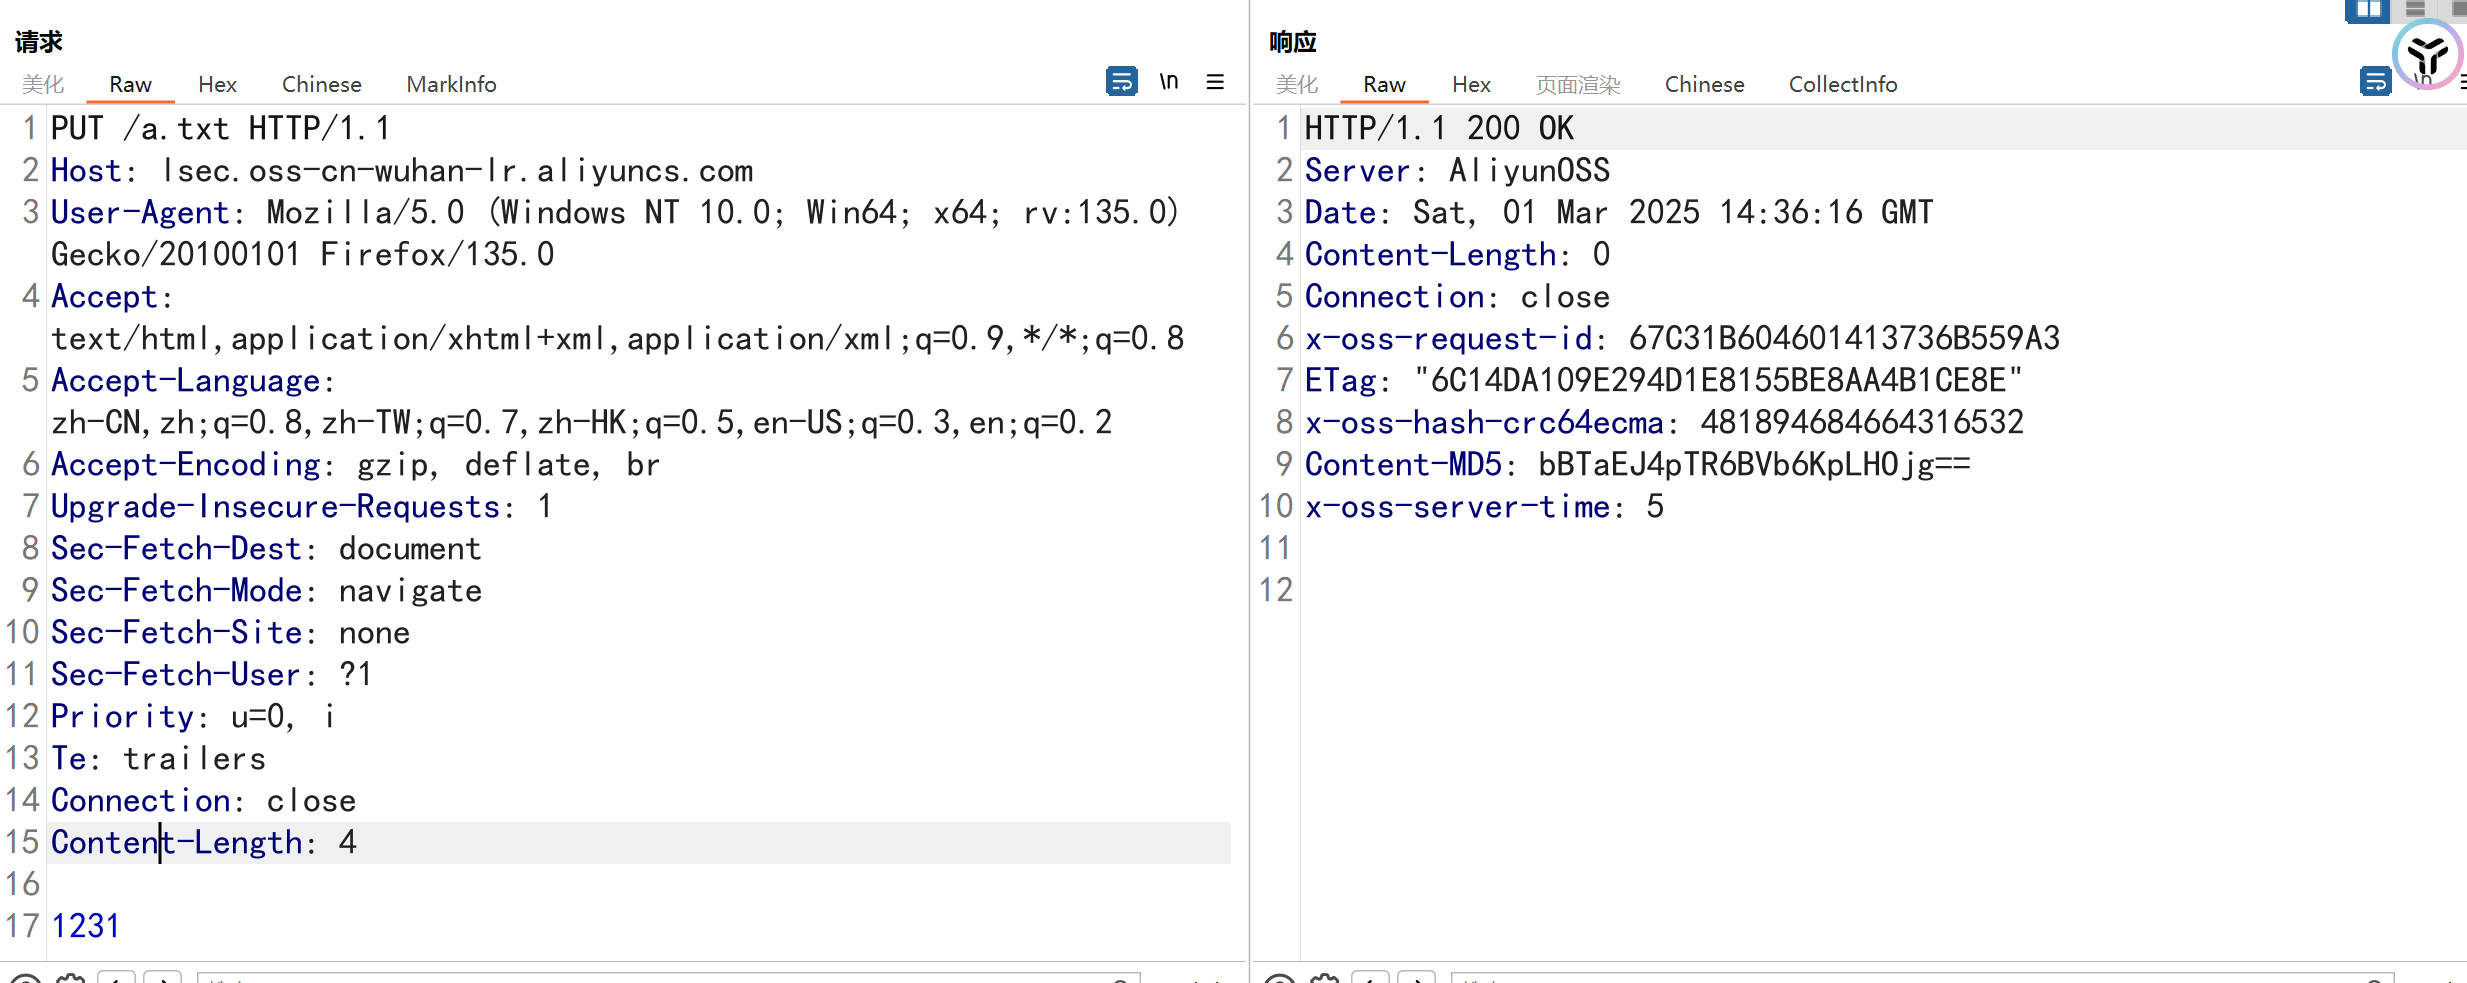2467x983 pixels.
Task: Toggle non-printable characters (\n) in the request panel
Action: click(x=1169, y=81)
